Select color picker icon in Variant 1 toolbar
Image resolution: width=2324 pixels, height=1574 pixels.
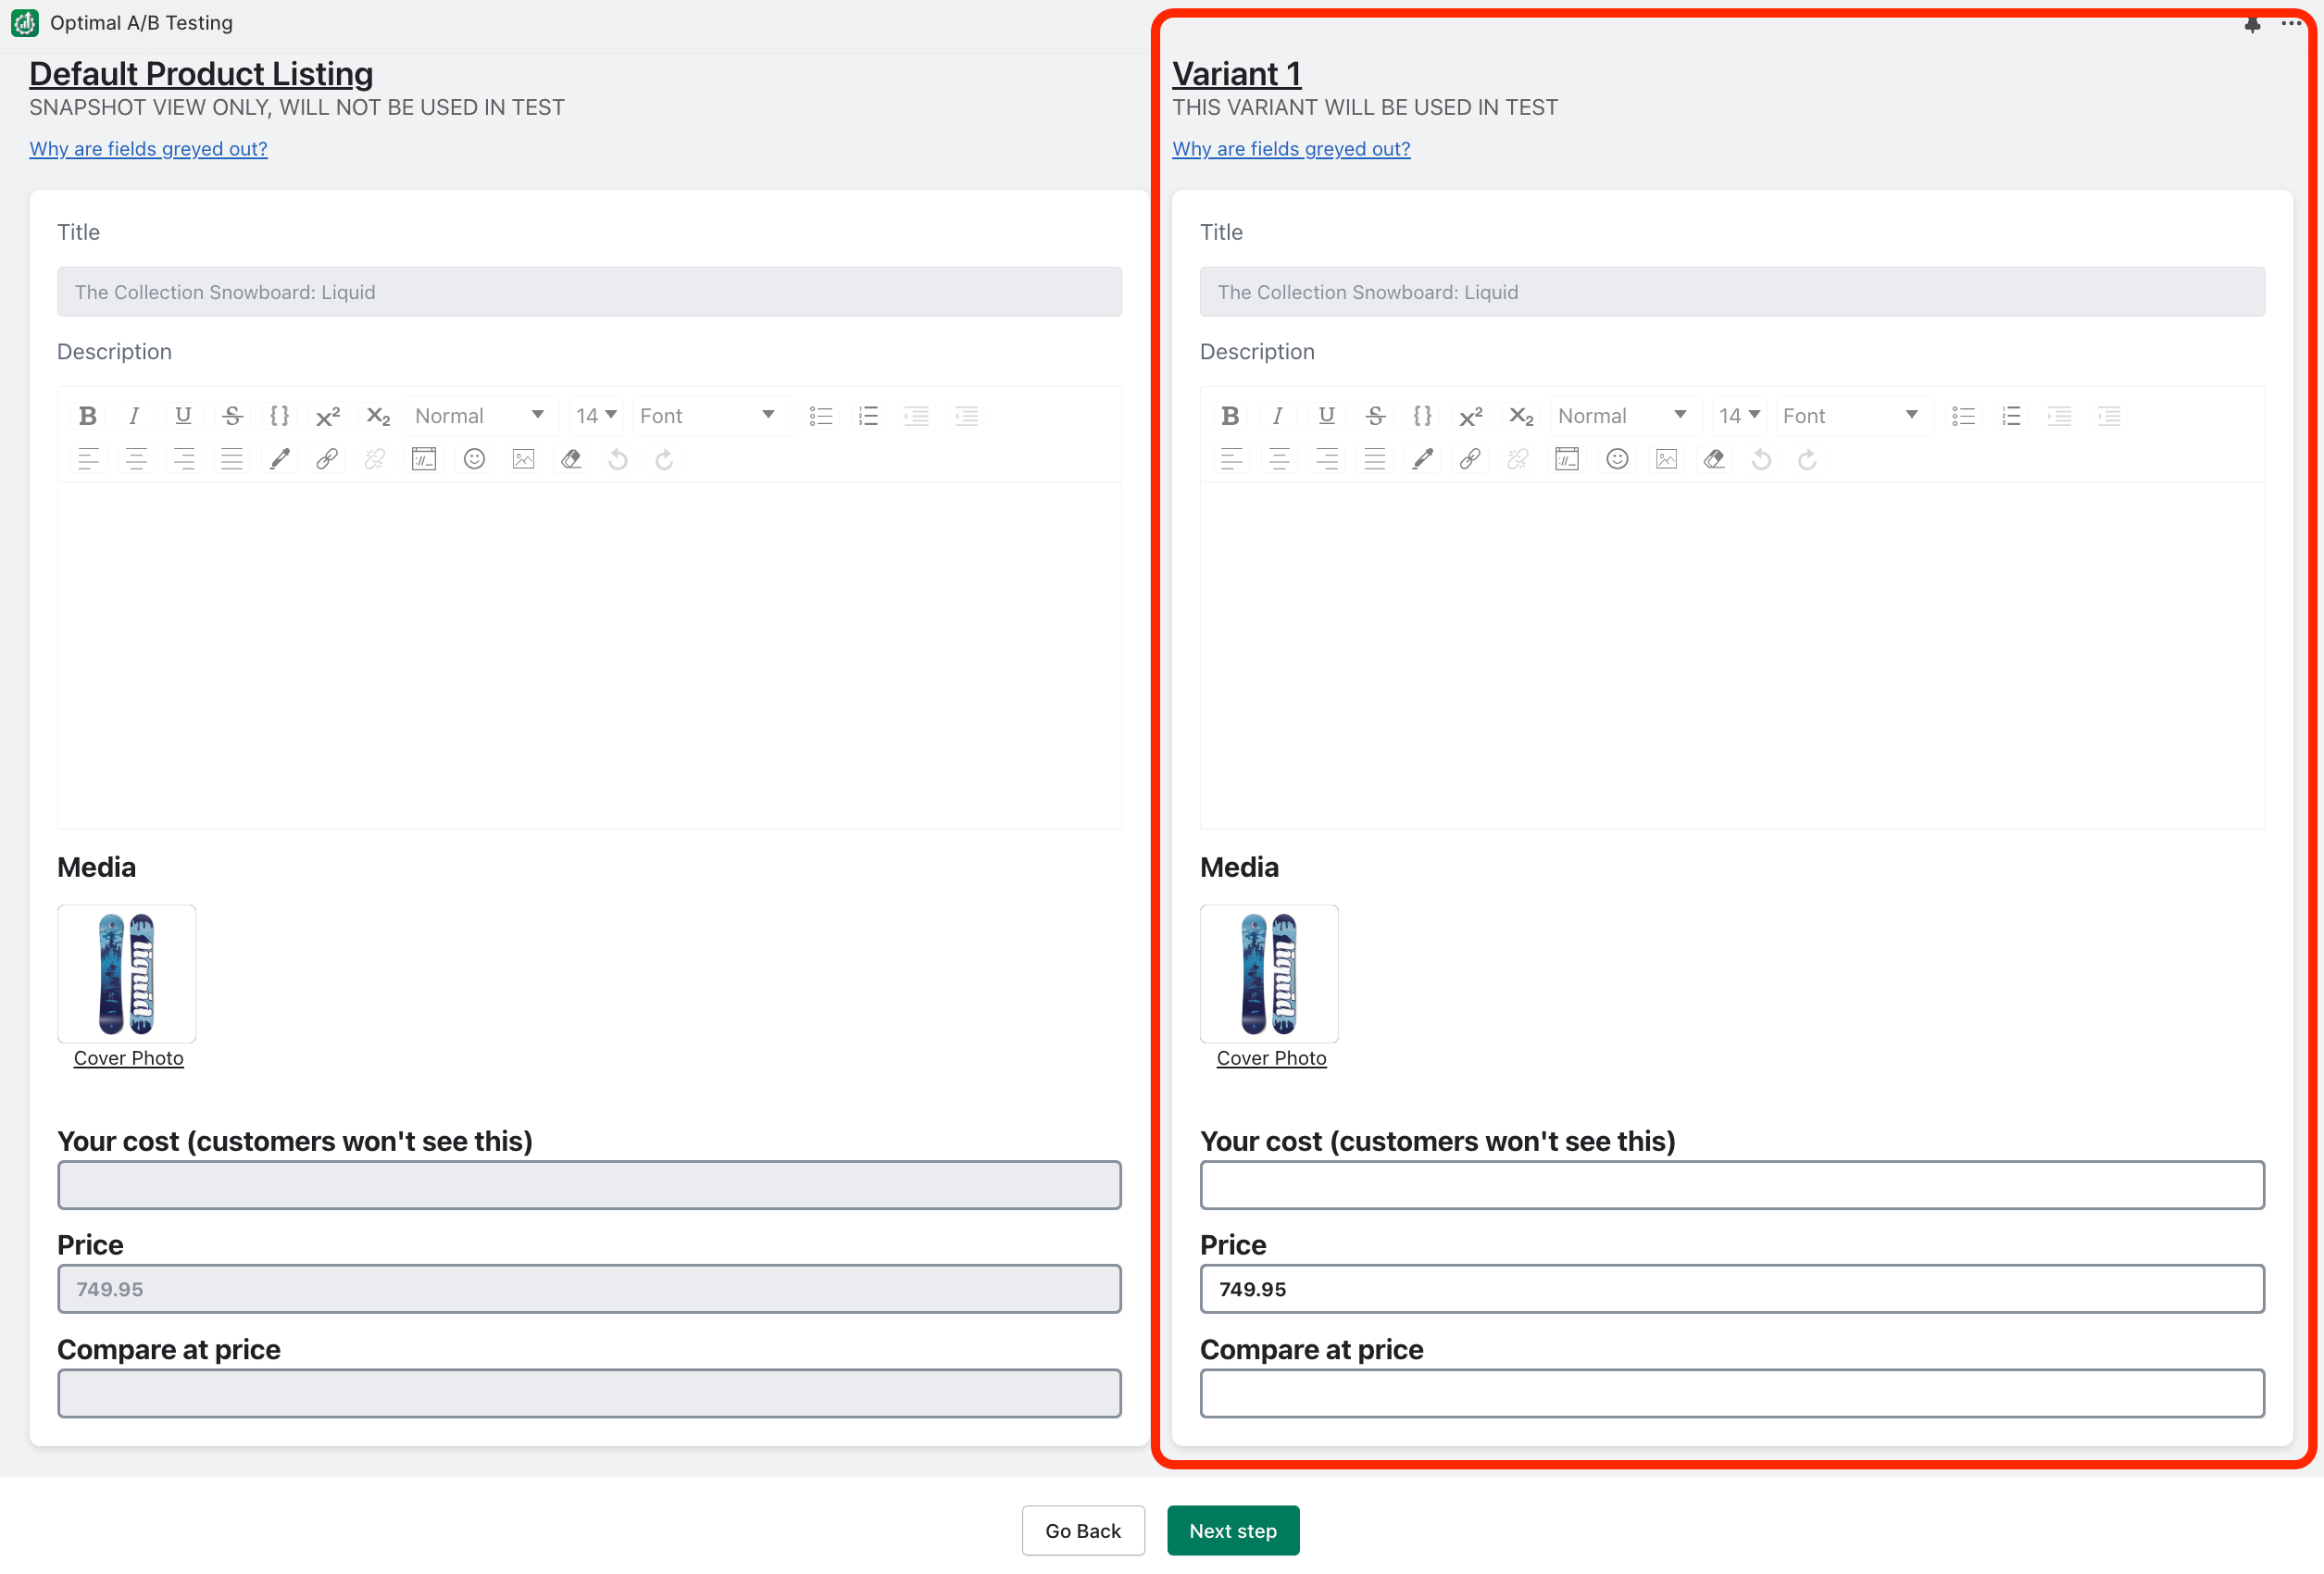(x=1422, y=459)
